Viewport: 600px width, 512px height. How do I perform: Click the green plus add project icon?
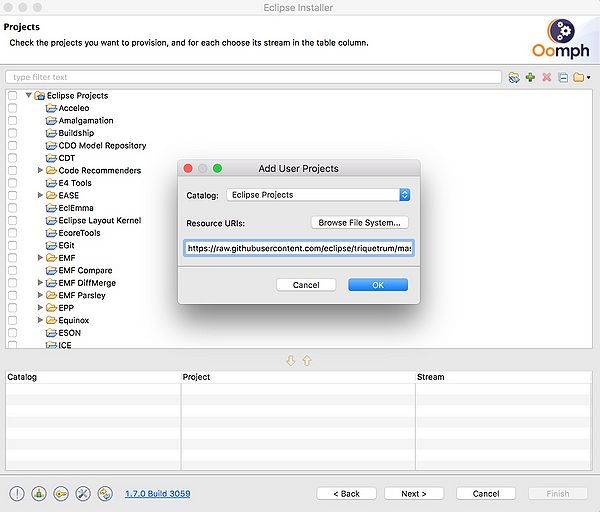tap(530, 77)
